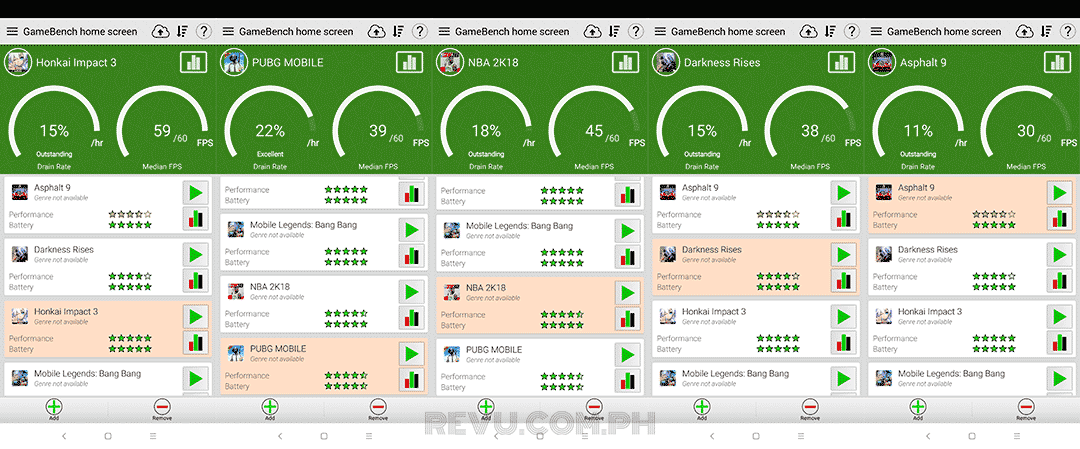This screenshot has width=1080, height=449.
Task: Open hamburger menu on PUBG MOBILE screen
Action: pos(228,32)
